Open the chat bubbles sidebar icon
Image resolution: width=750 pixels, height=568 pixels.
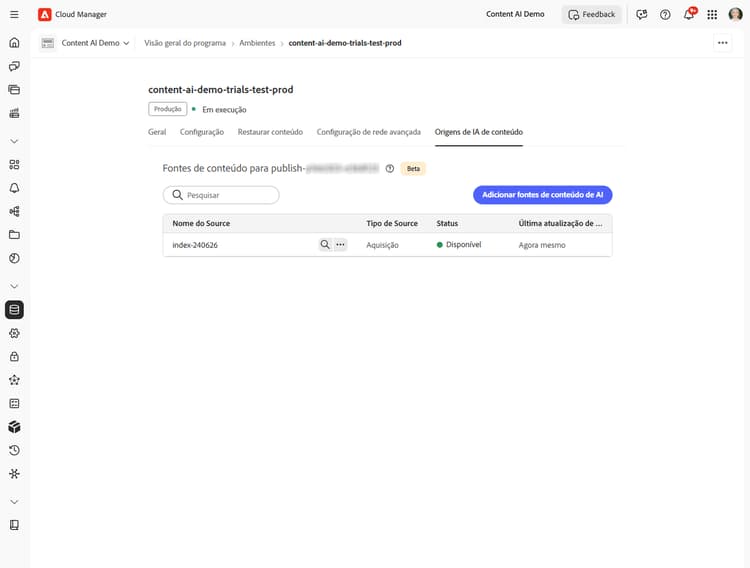(x=14, y=66)
